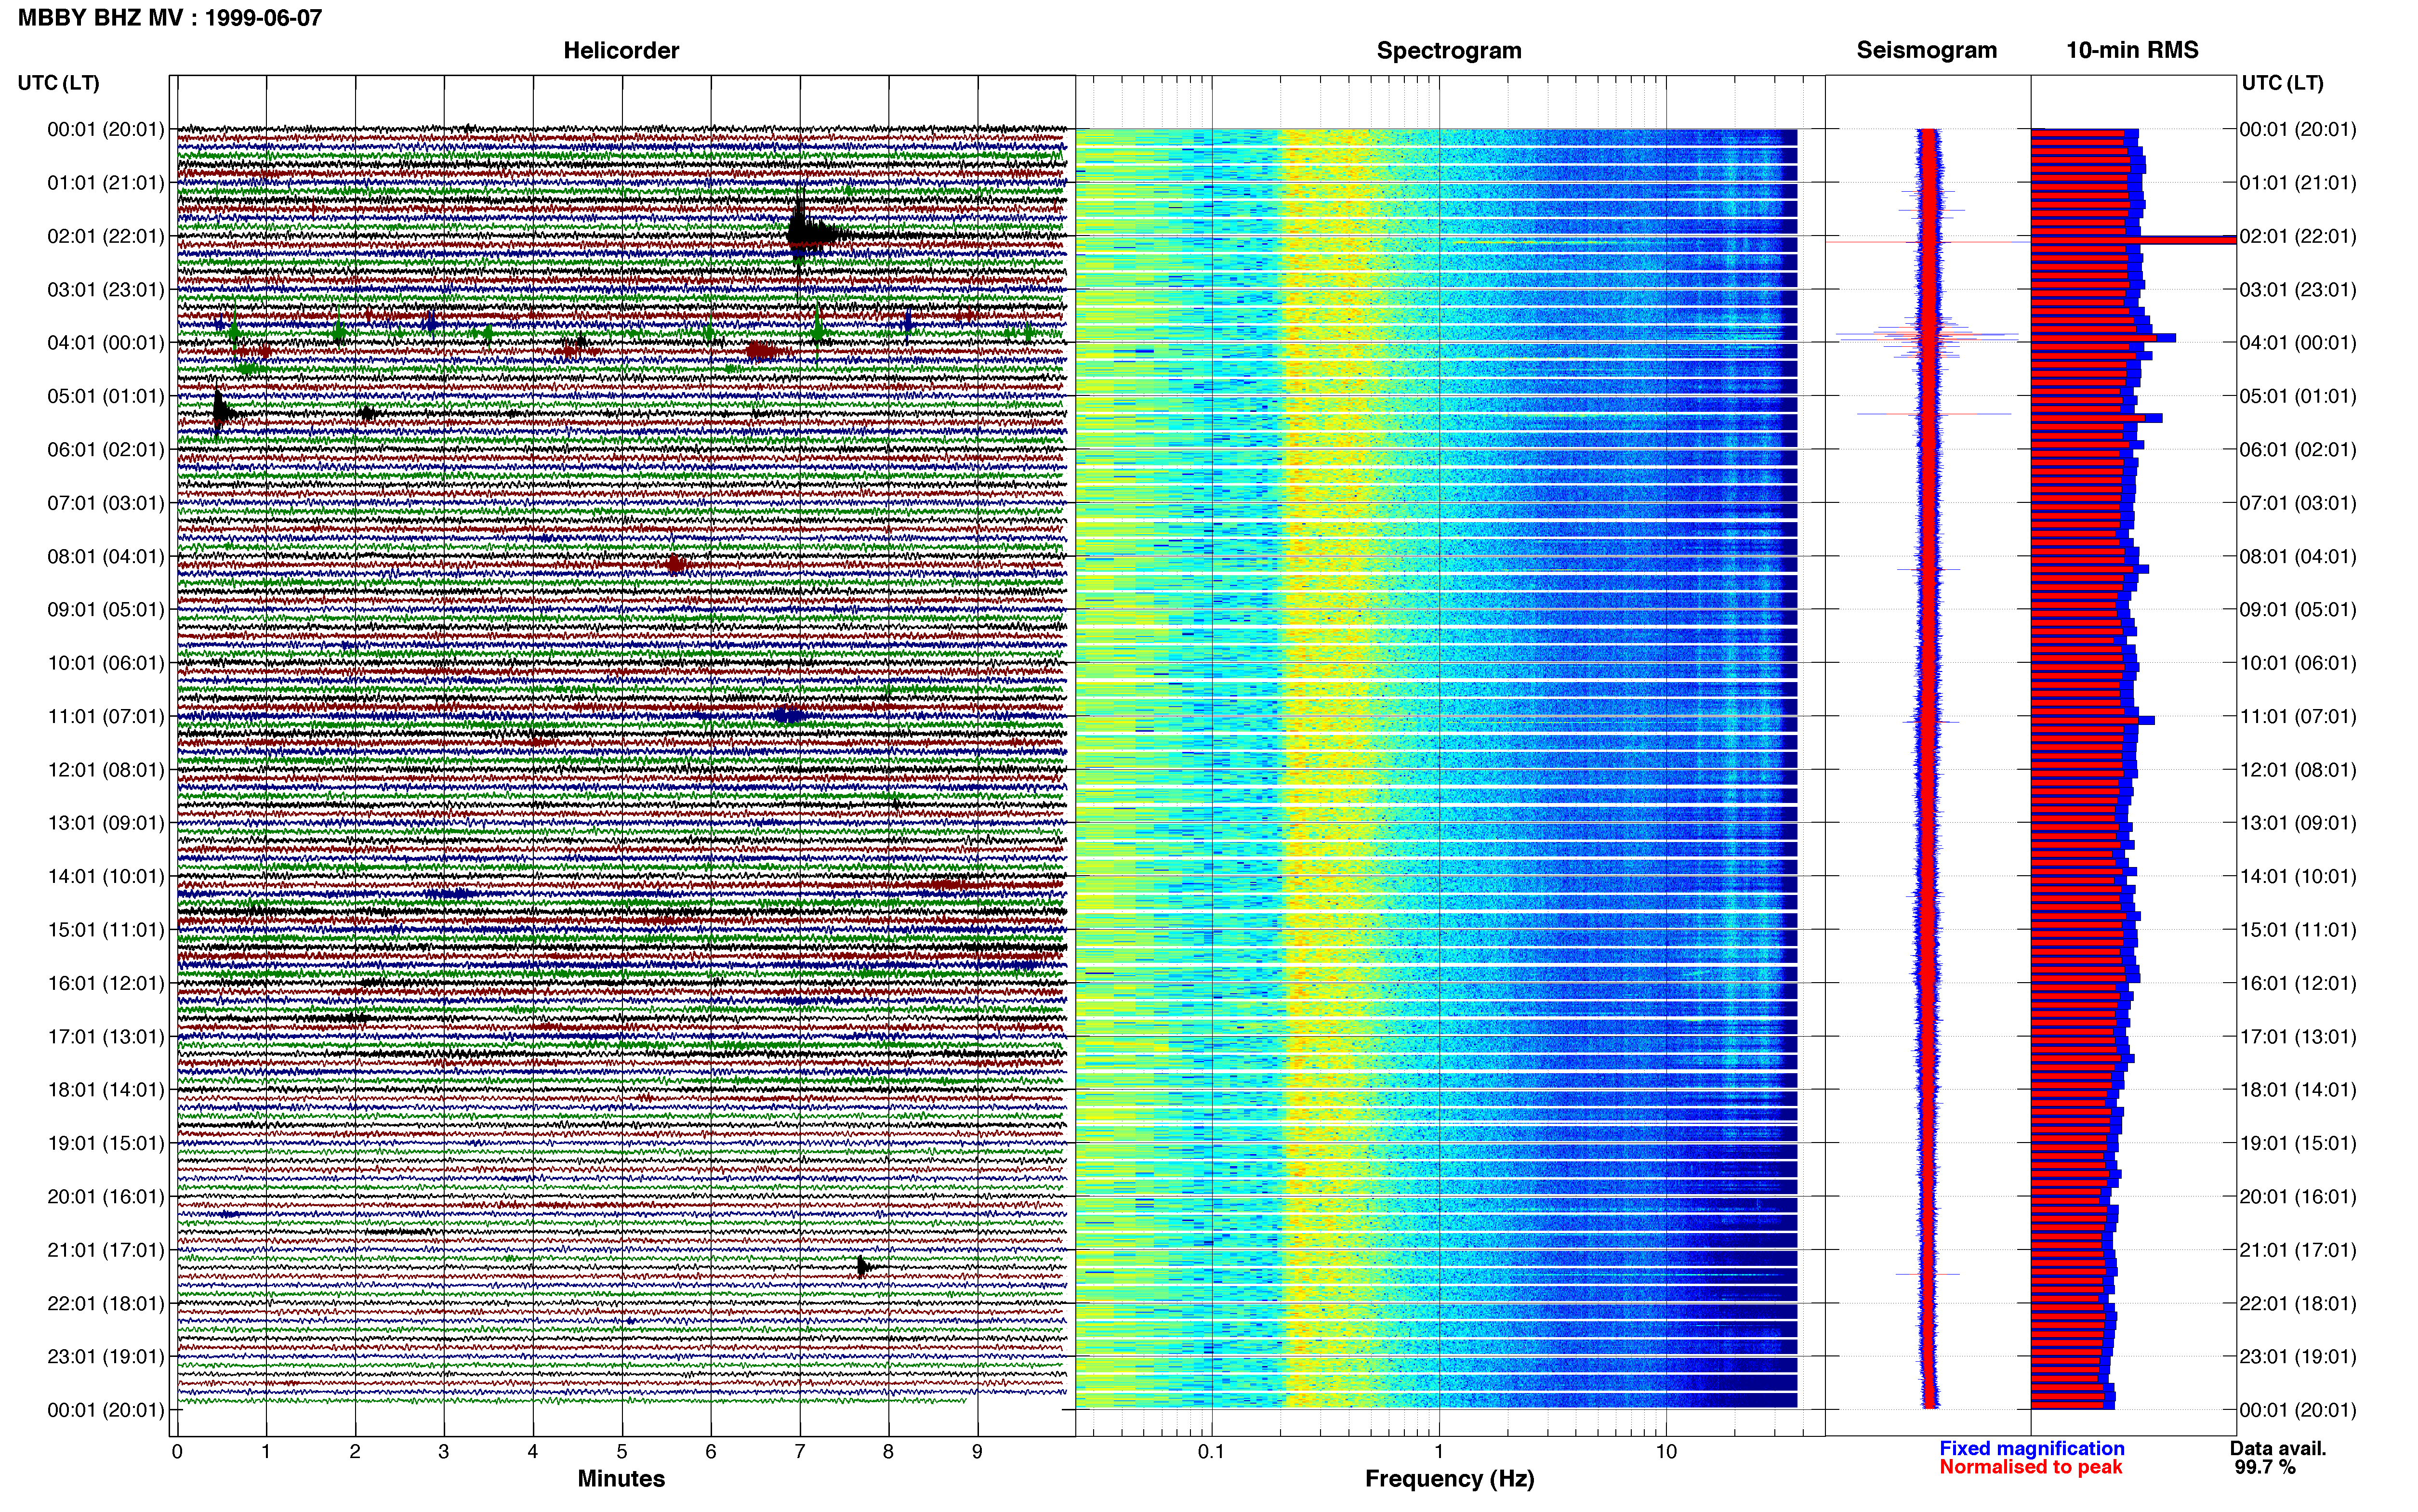Screen dimensions: 2418x1512
Task: Click the RMS peak bar just after 05:01
Action: tap(2096, 418)
